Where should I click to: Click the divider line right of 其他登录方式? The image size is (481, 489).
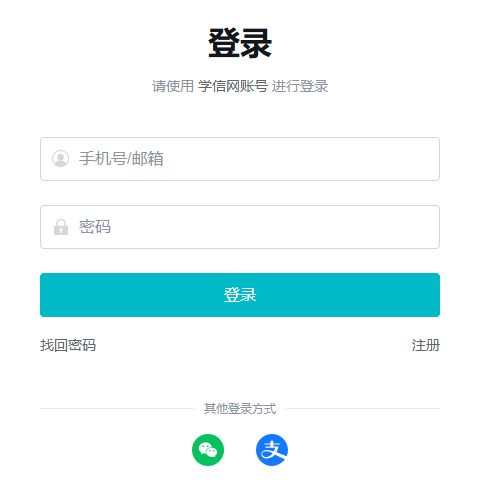click(x=363, y=408)
